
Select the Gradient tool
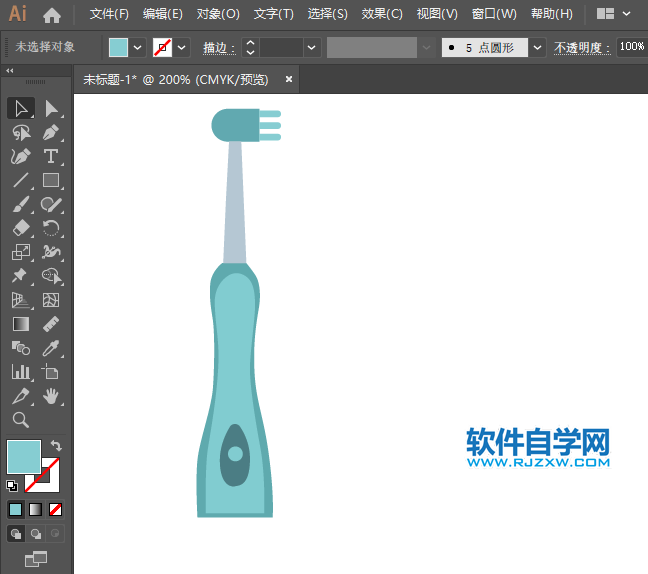click(21, 324)
